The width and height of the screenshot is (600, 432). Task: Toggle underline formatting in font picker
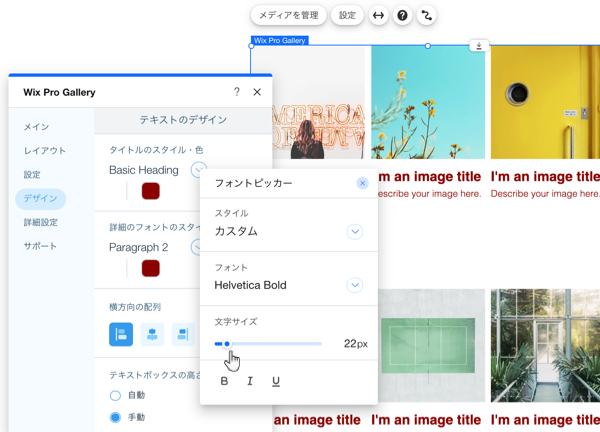point(276,381)
